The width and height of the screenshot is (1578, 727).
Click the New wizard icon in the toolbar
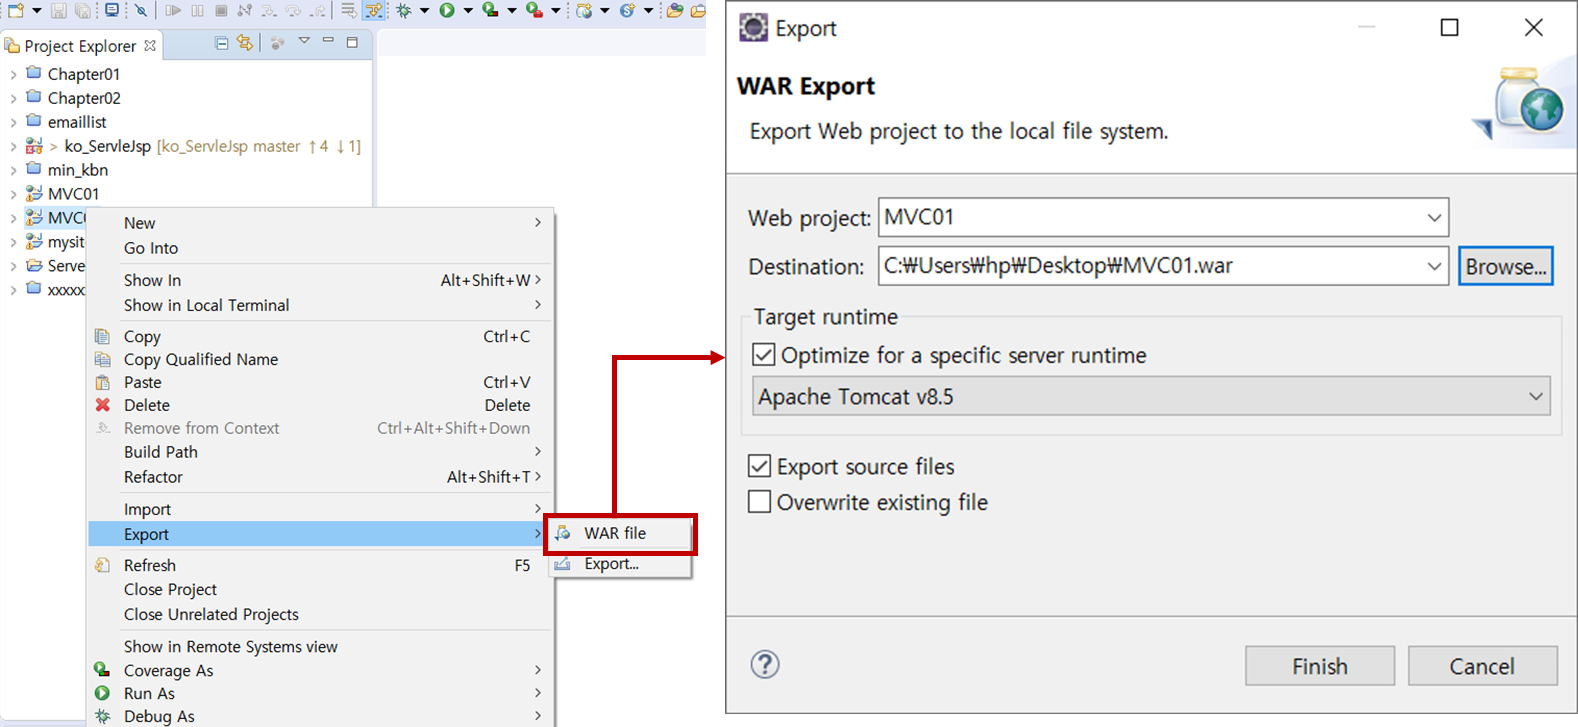[x=15, y=10]
